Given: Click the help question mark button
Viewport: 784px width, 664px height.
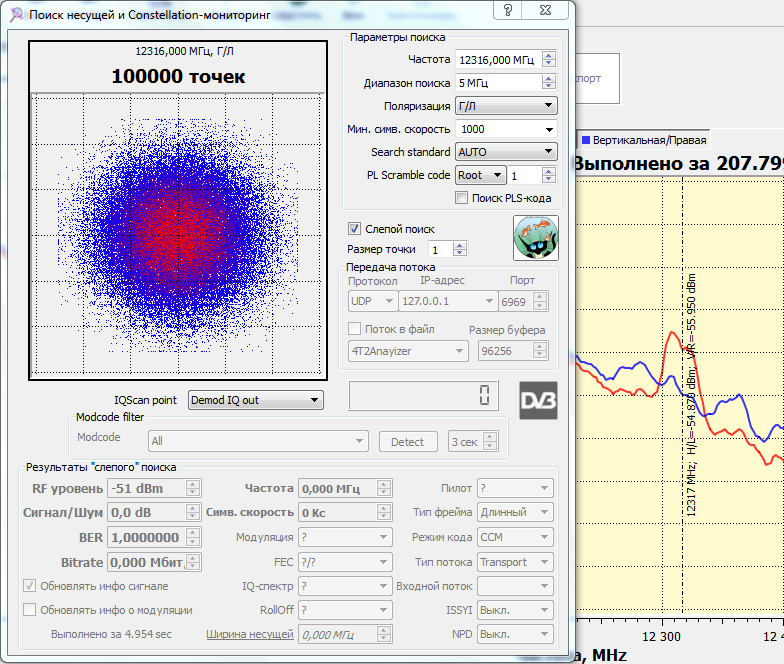Looking at the screenshot, I should [508, 10].
